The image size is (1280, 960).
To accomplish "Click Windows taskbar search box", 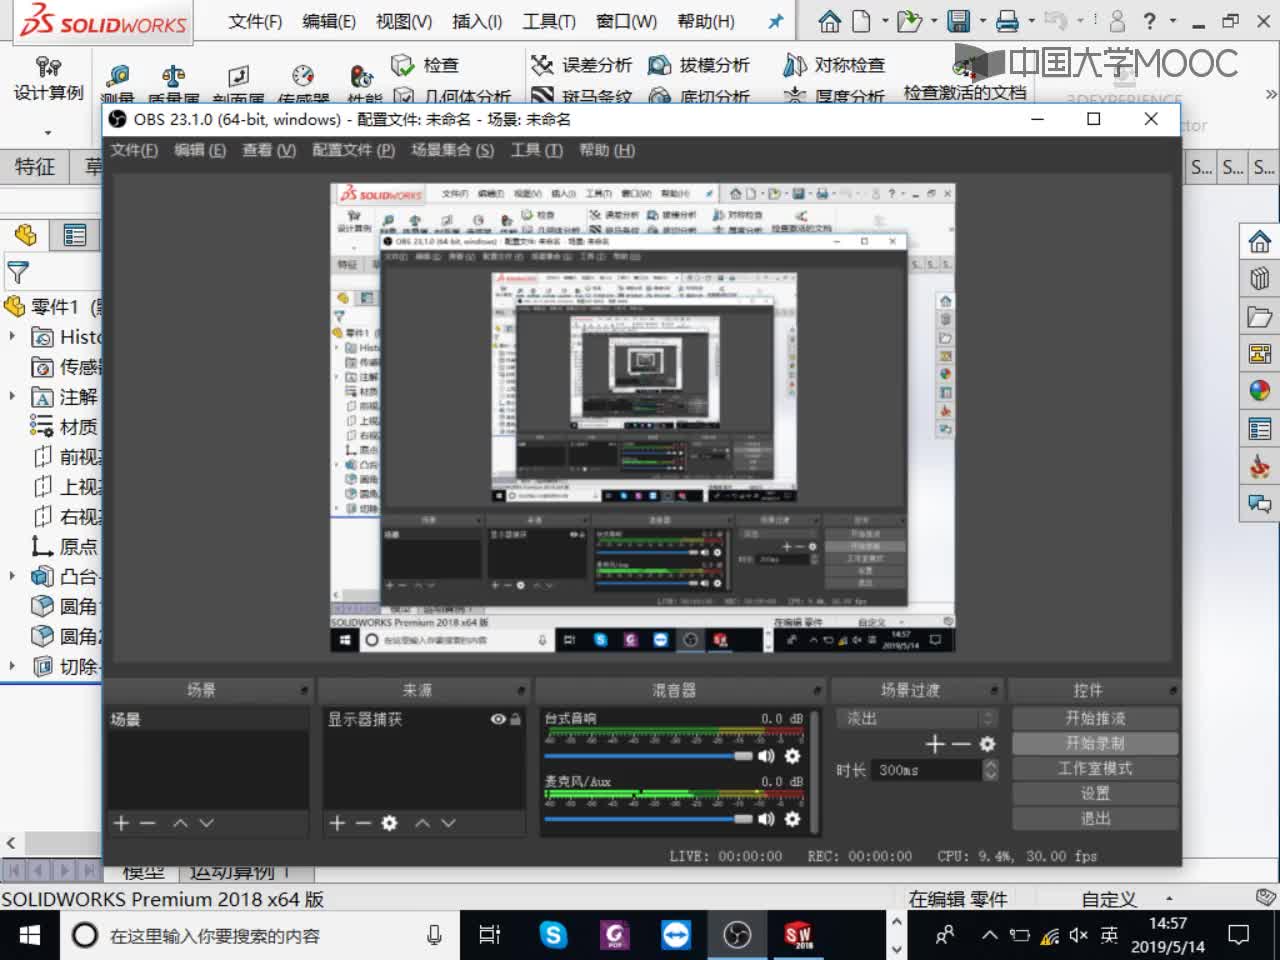I will (260, 935).
